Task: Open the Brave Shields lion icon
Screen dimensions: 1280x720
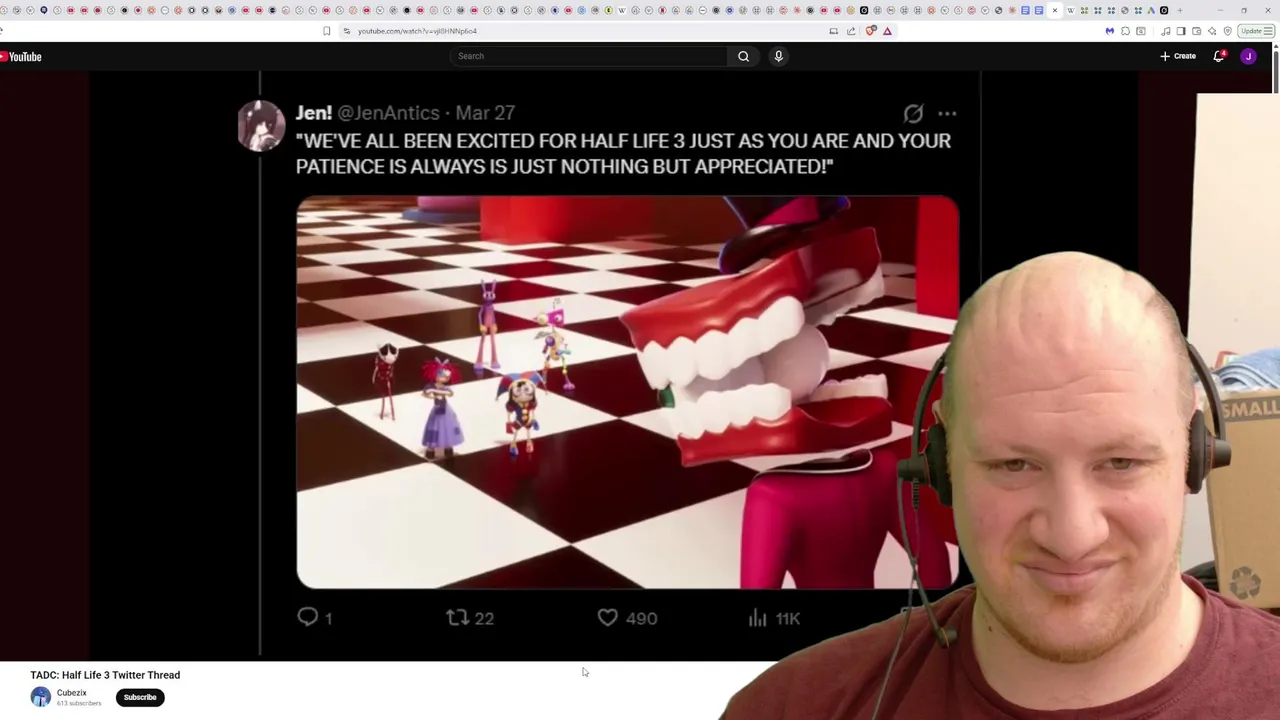Action: 870,31
